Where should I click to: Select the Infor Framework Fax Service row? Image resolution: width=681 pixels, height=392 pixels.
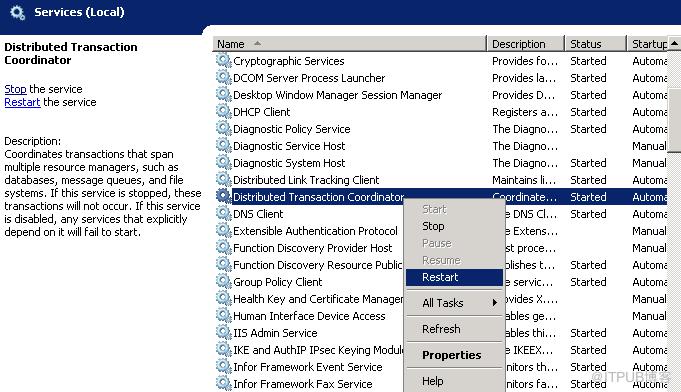(302, 384)
